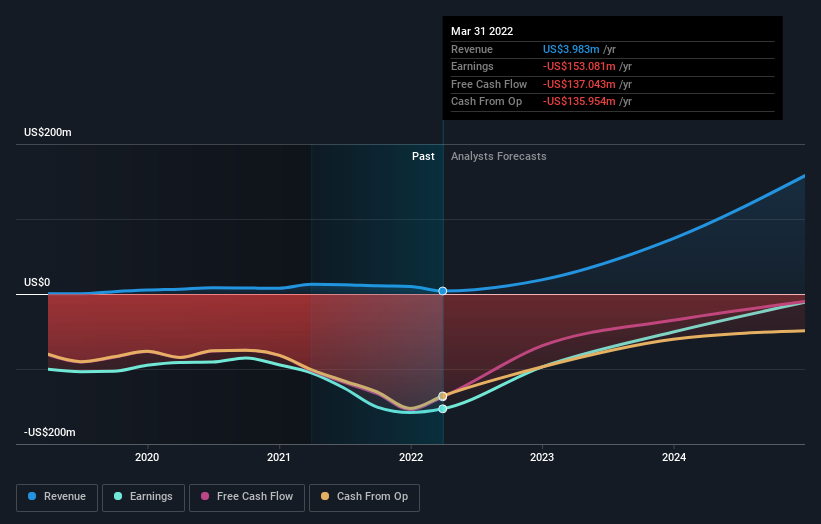The height and width of the screenshot is (524, 821).
Task: Click the Earnings value in tooltip
Action: point(579,66)
